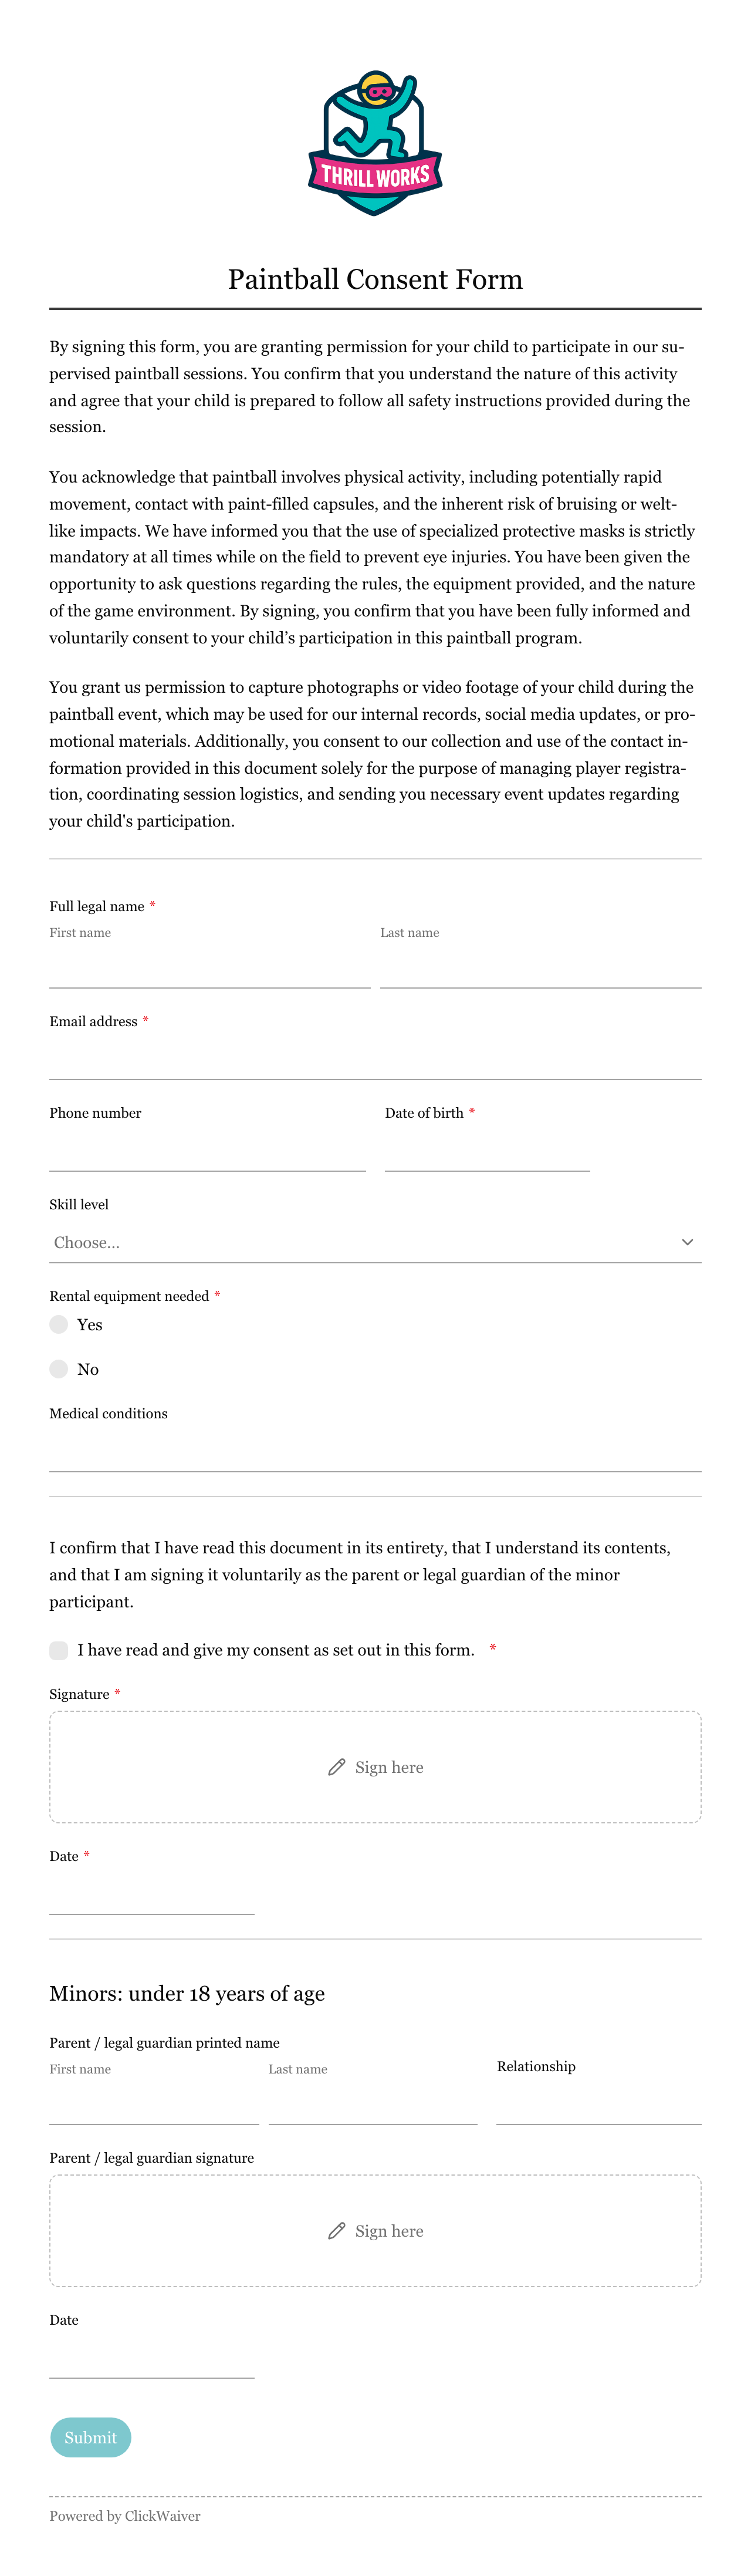Select Yes for rental equipment needed
Viewport: 751px width, 2576px height.
[x=59, y=1324]
